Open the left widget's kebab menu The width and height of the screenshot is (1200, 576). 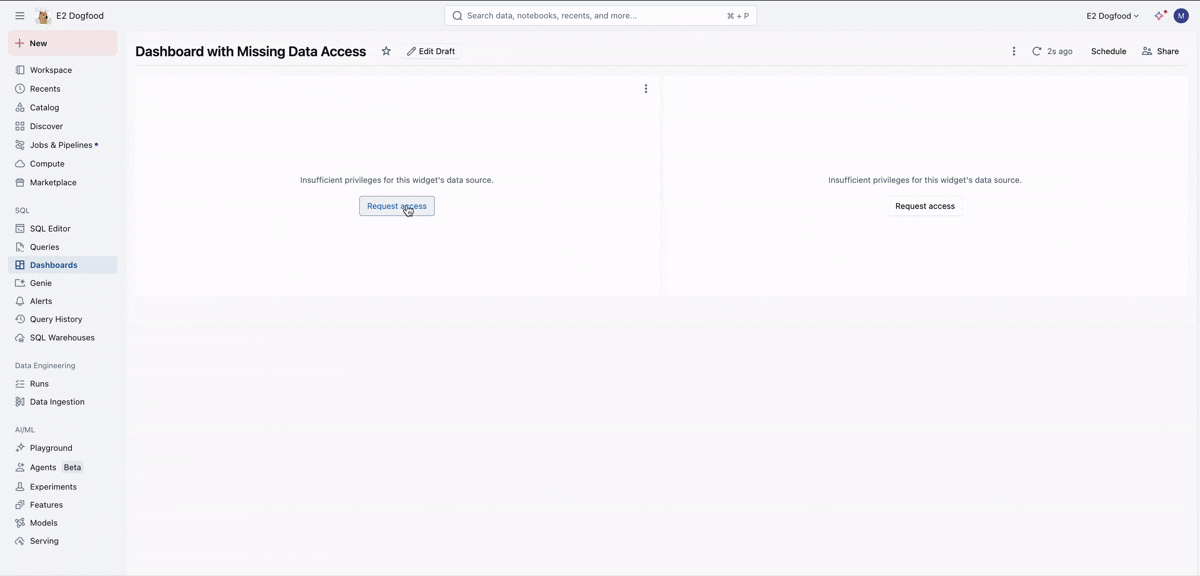[x=646, y=89]
